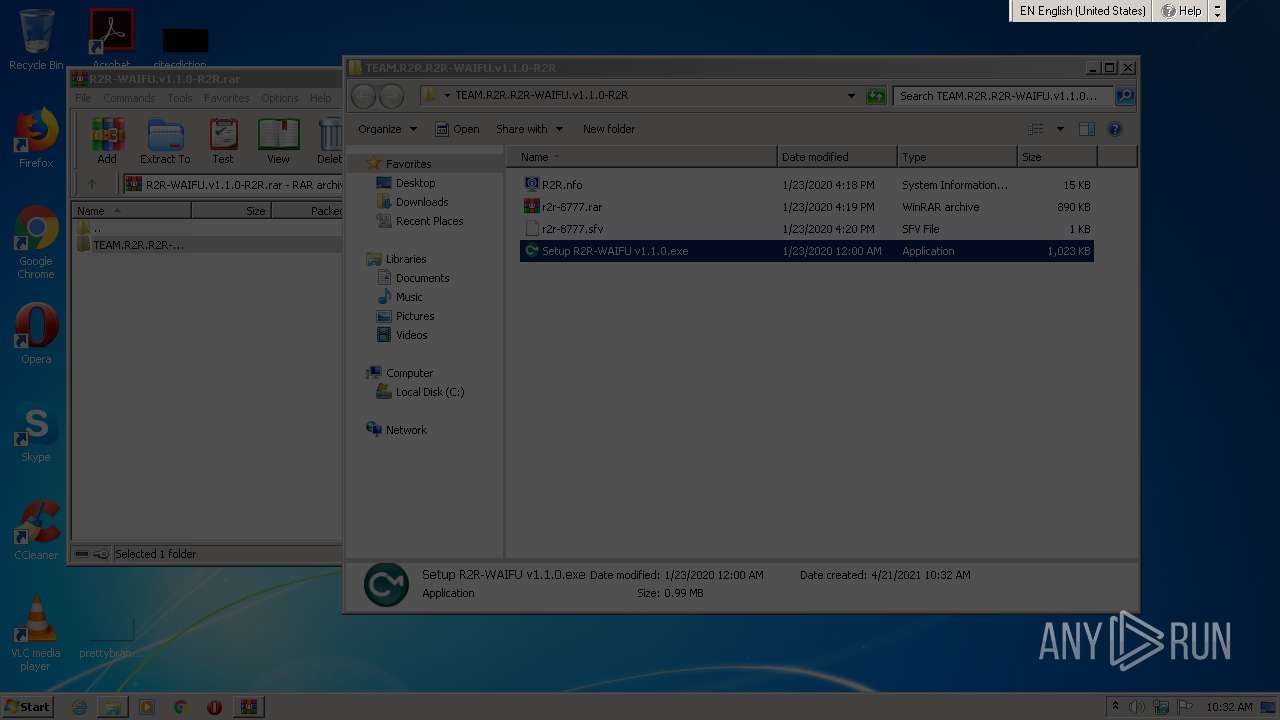Sort Explorer files by Date modified column

coord(837,157)
